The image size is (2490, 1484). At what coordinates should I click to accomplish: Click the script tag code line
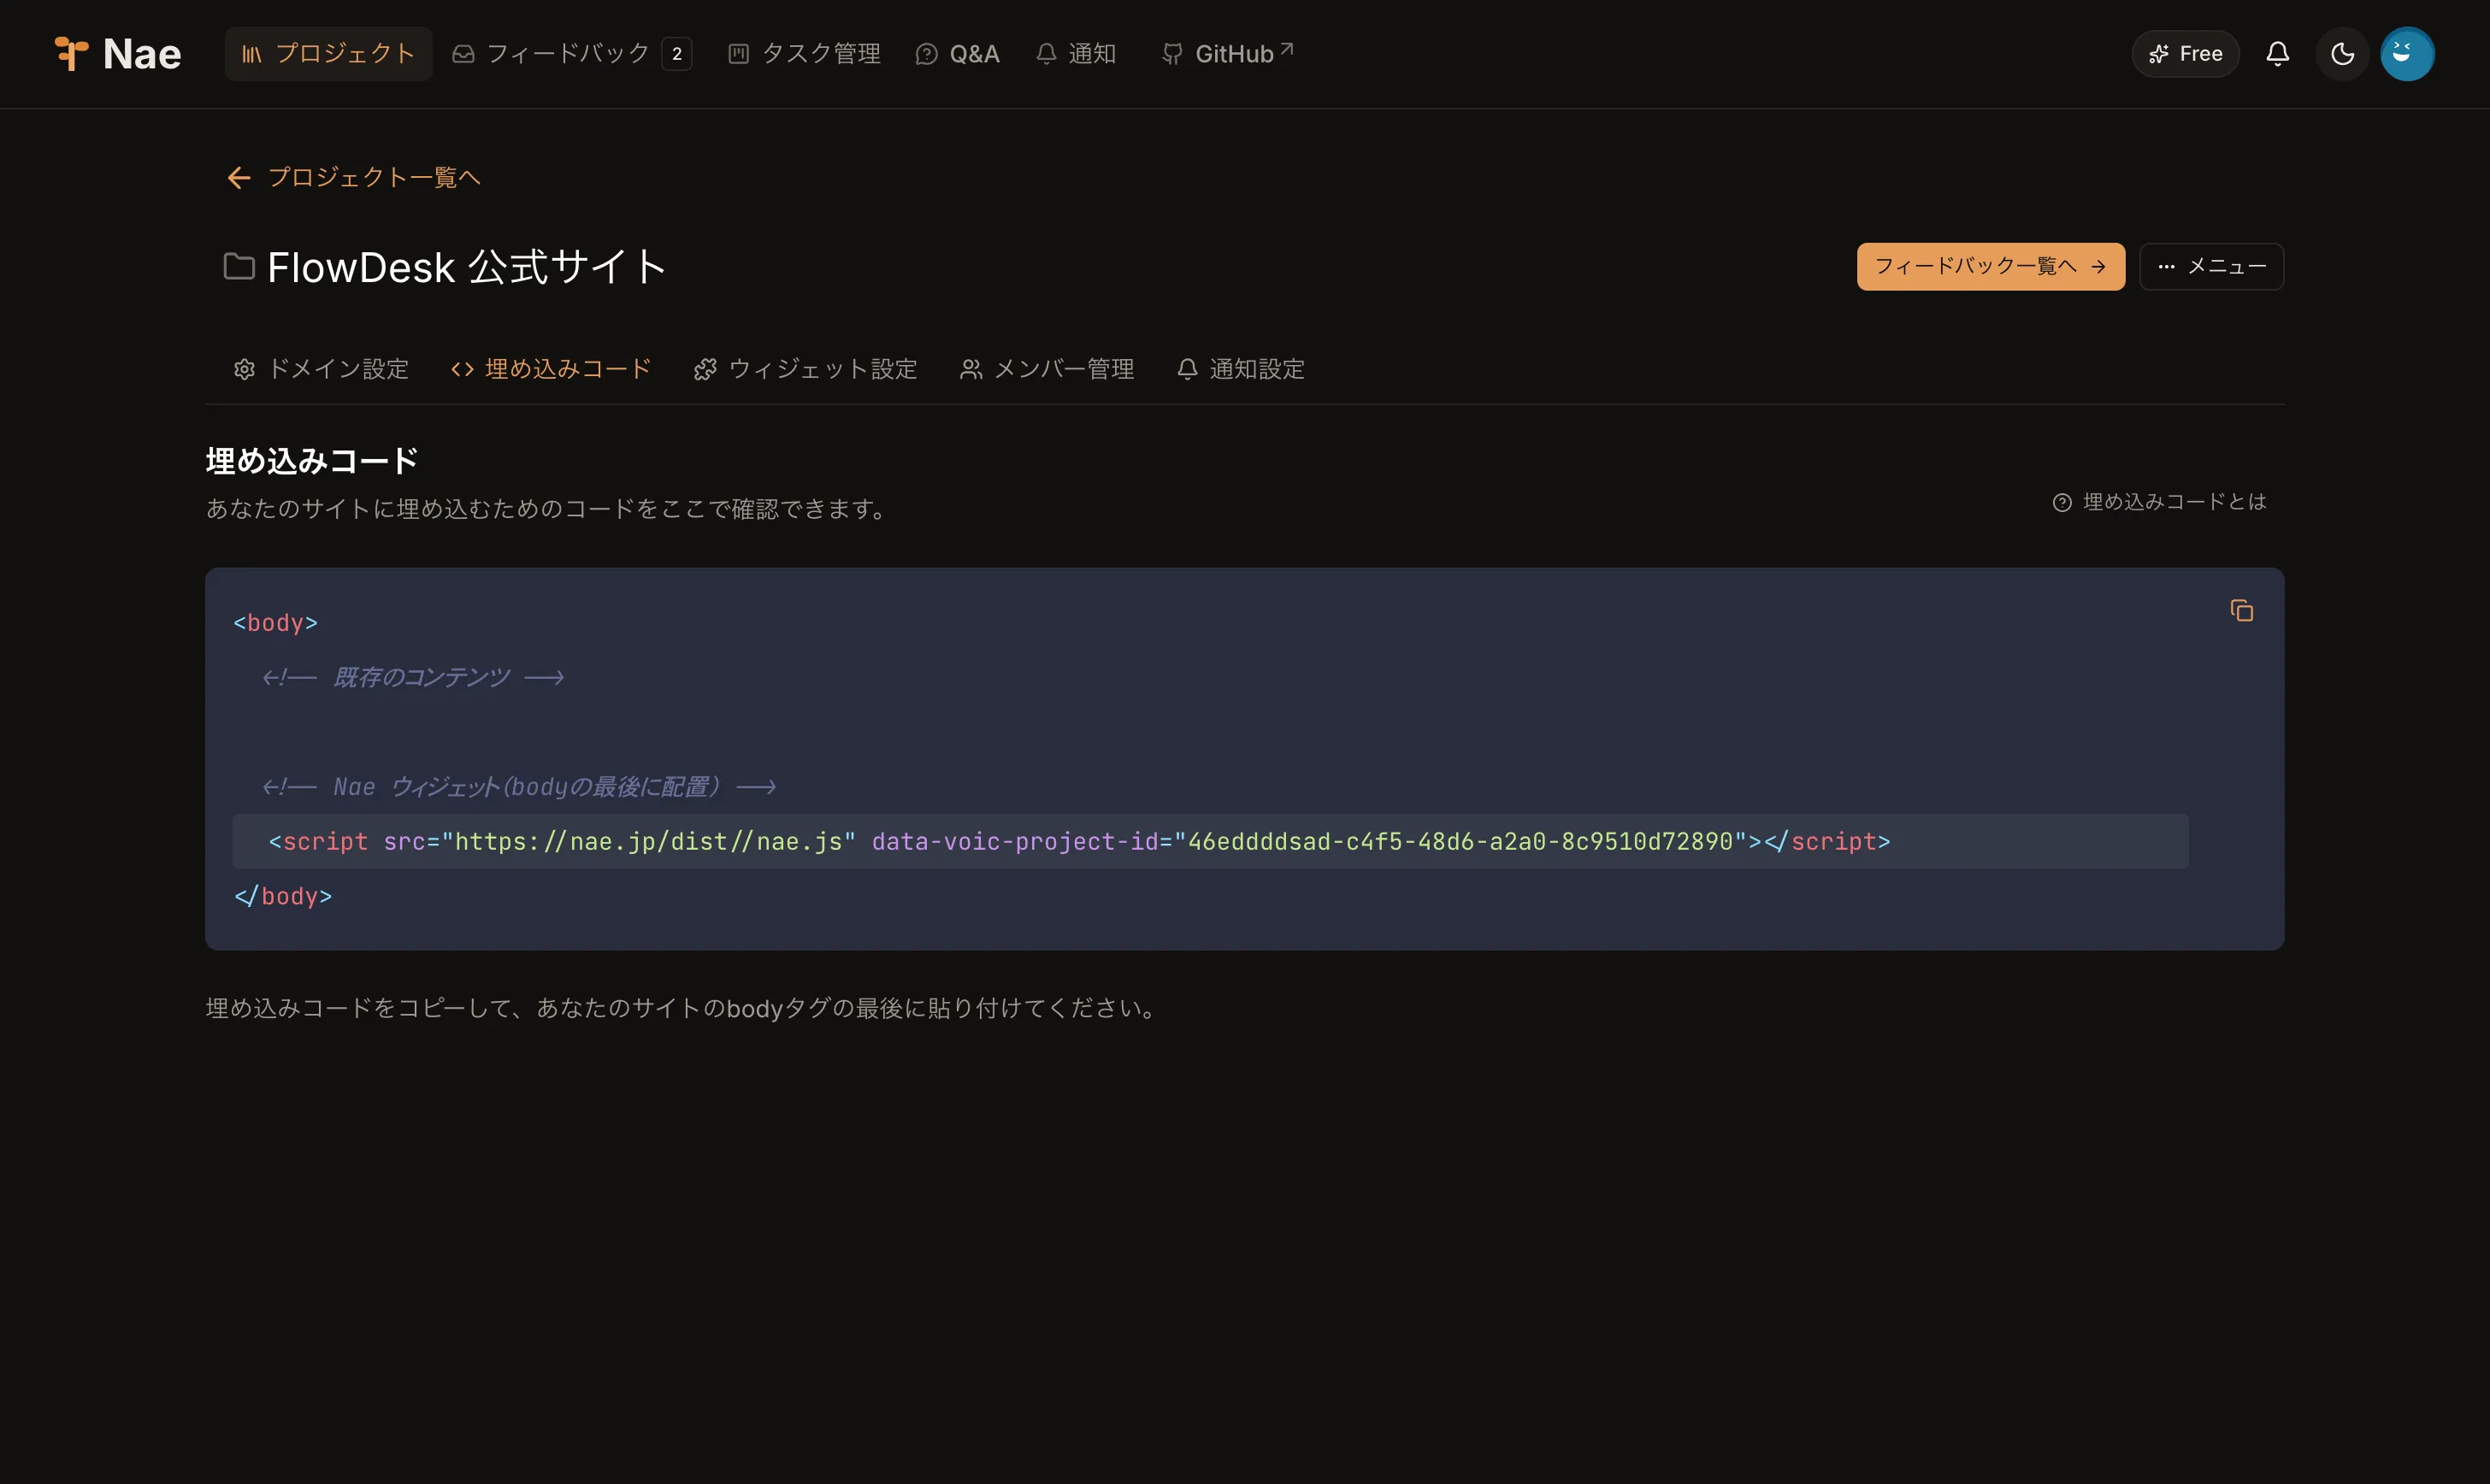coord(1210,841)
